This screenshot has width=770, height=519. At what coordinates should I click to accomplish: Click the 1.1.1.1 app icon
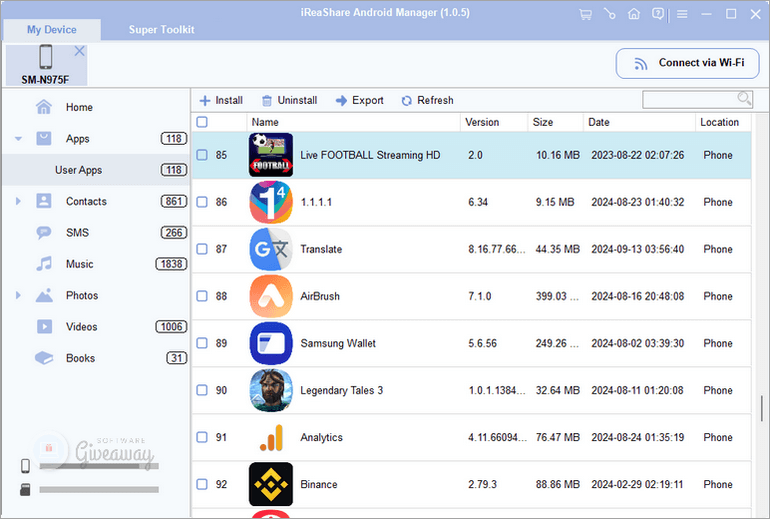click(x=271, y=202)
